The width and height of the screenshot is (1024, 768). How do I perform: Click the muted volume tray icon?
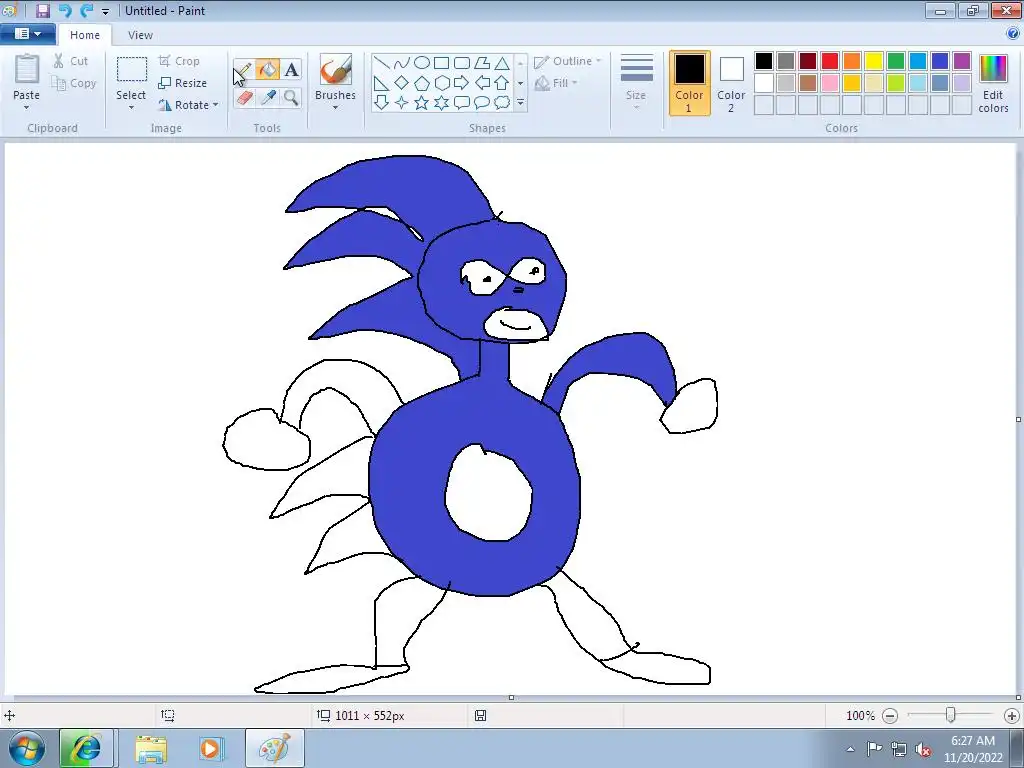(x=922, y=749)
